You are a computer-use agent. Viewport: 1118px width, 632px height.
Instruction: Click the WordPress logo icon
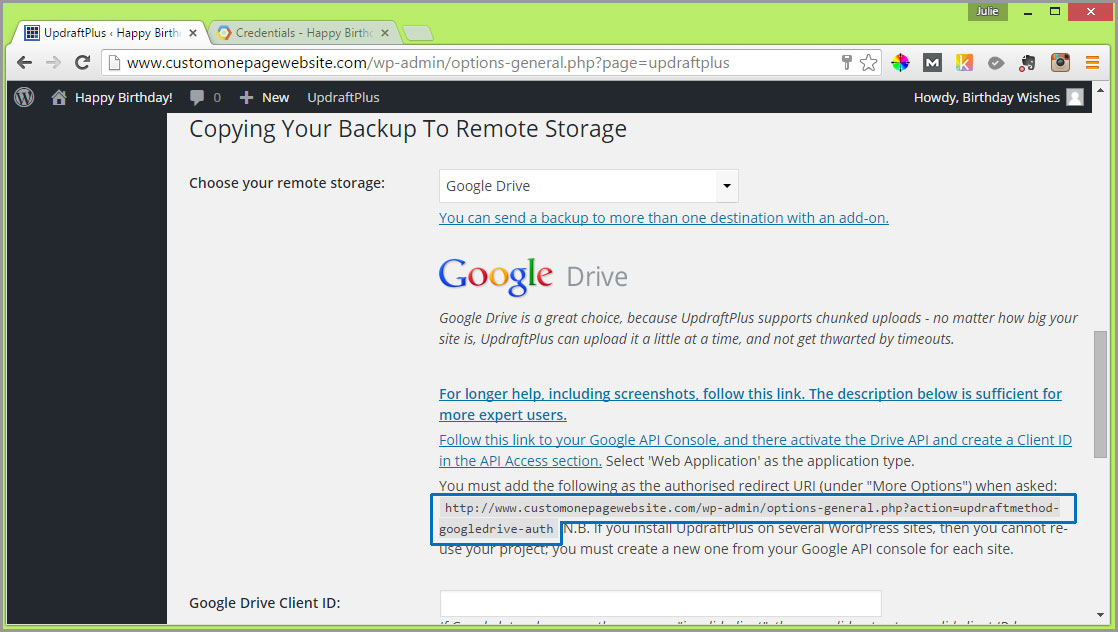24,97
